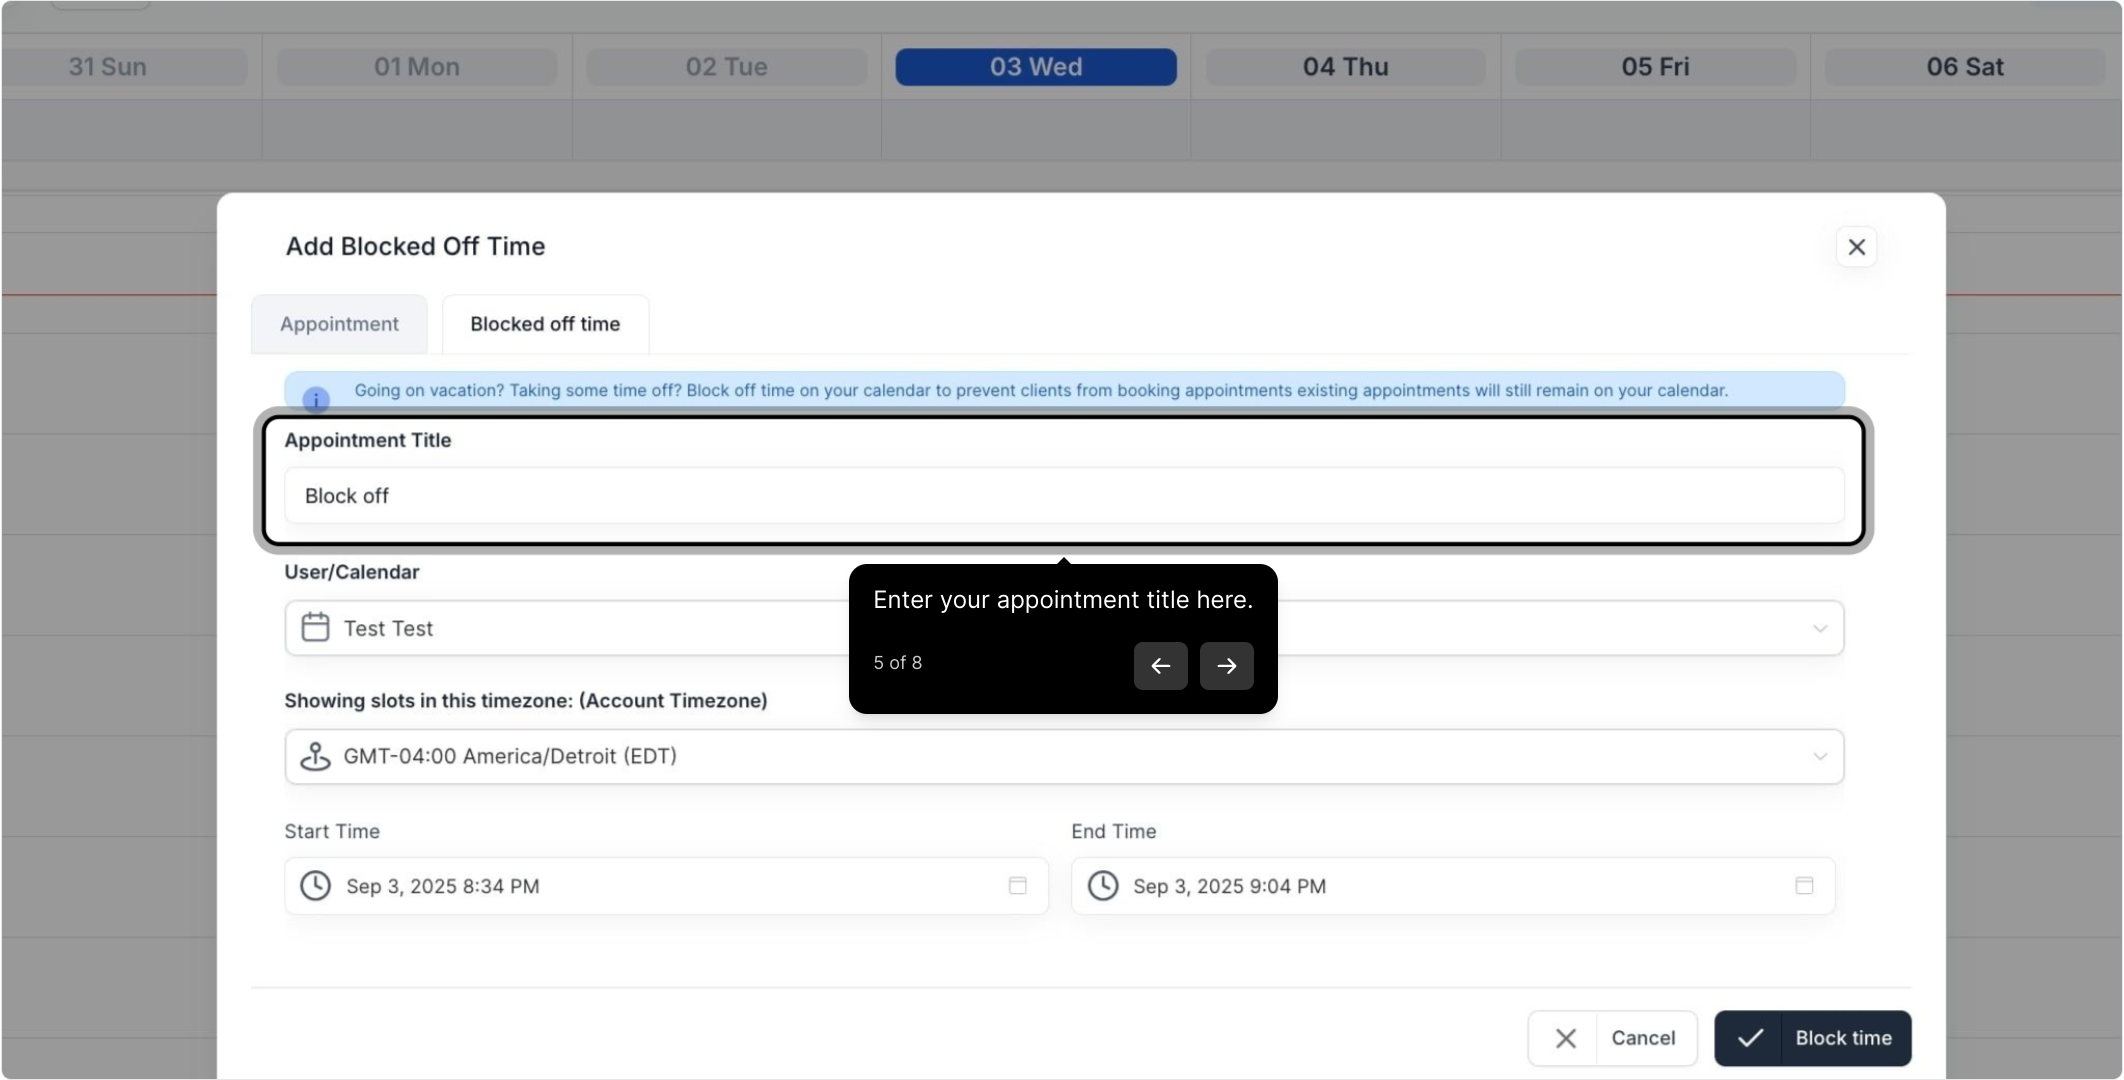
Task: Select the 03 Wed highlighted day
Action: (1036, 67)
